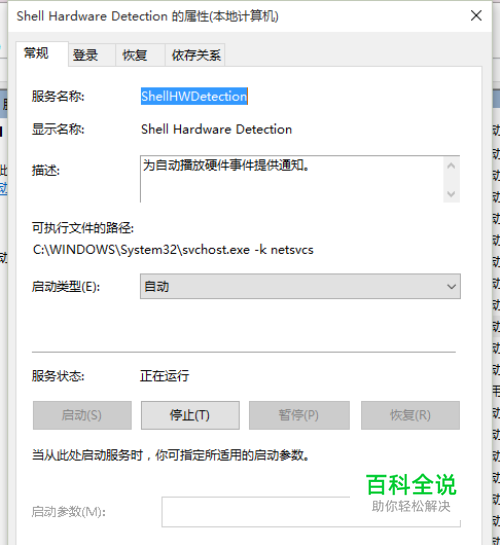Click the 服务状态 label
The width and height of the screenshot is (500, 545).
coord(58,376)
